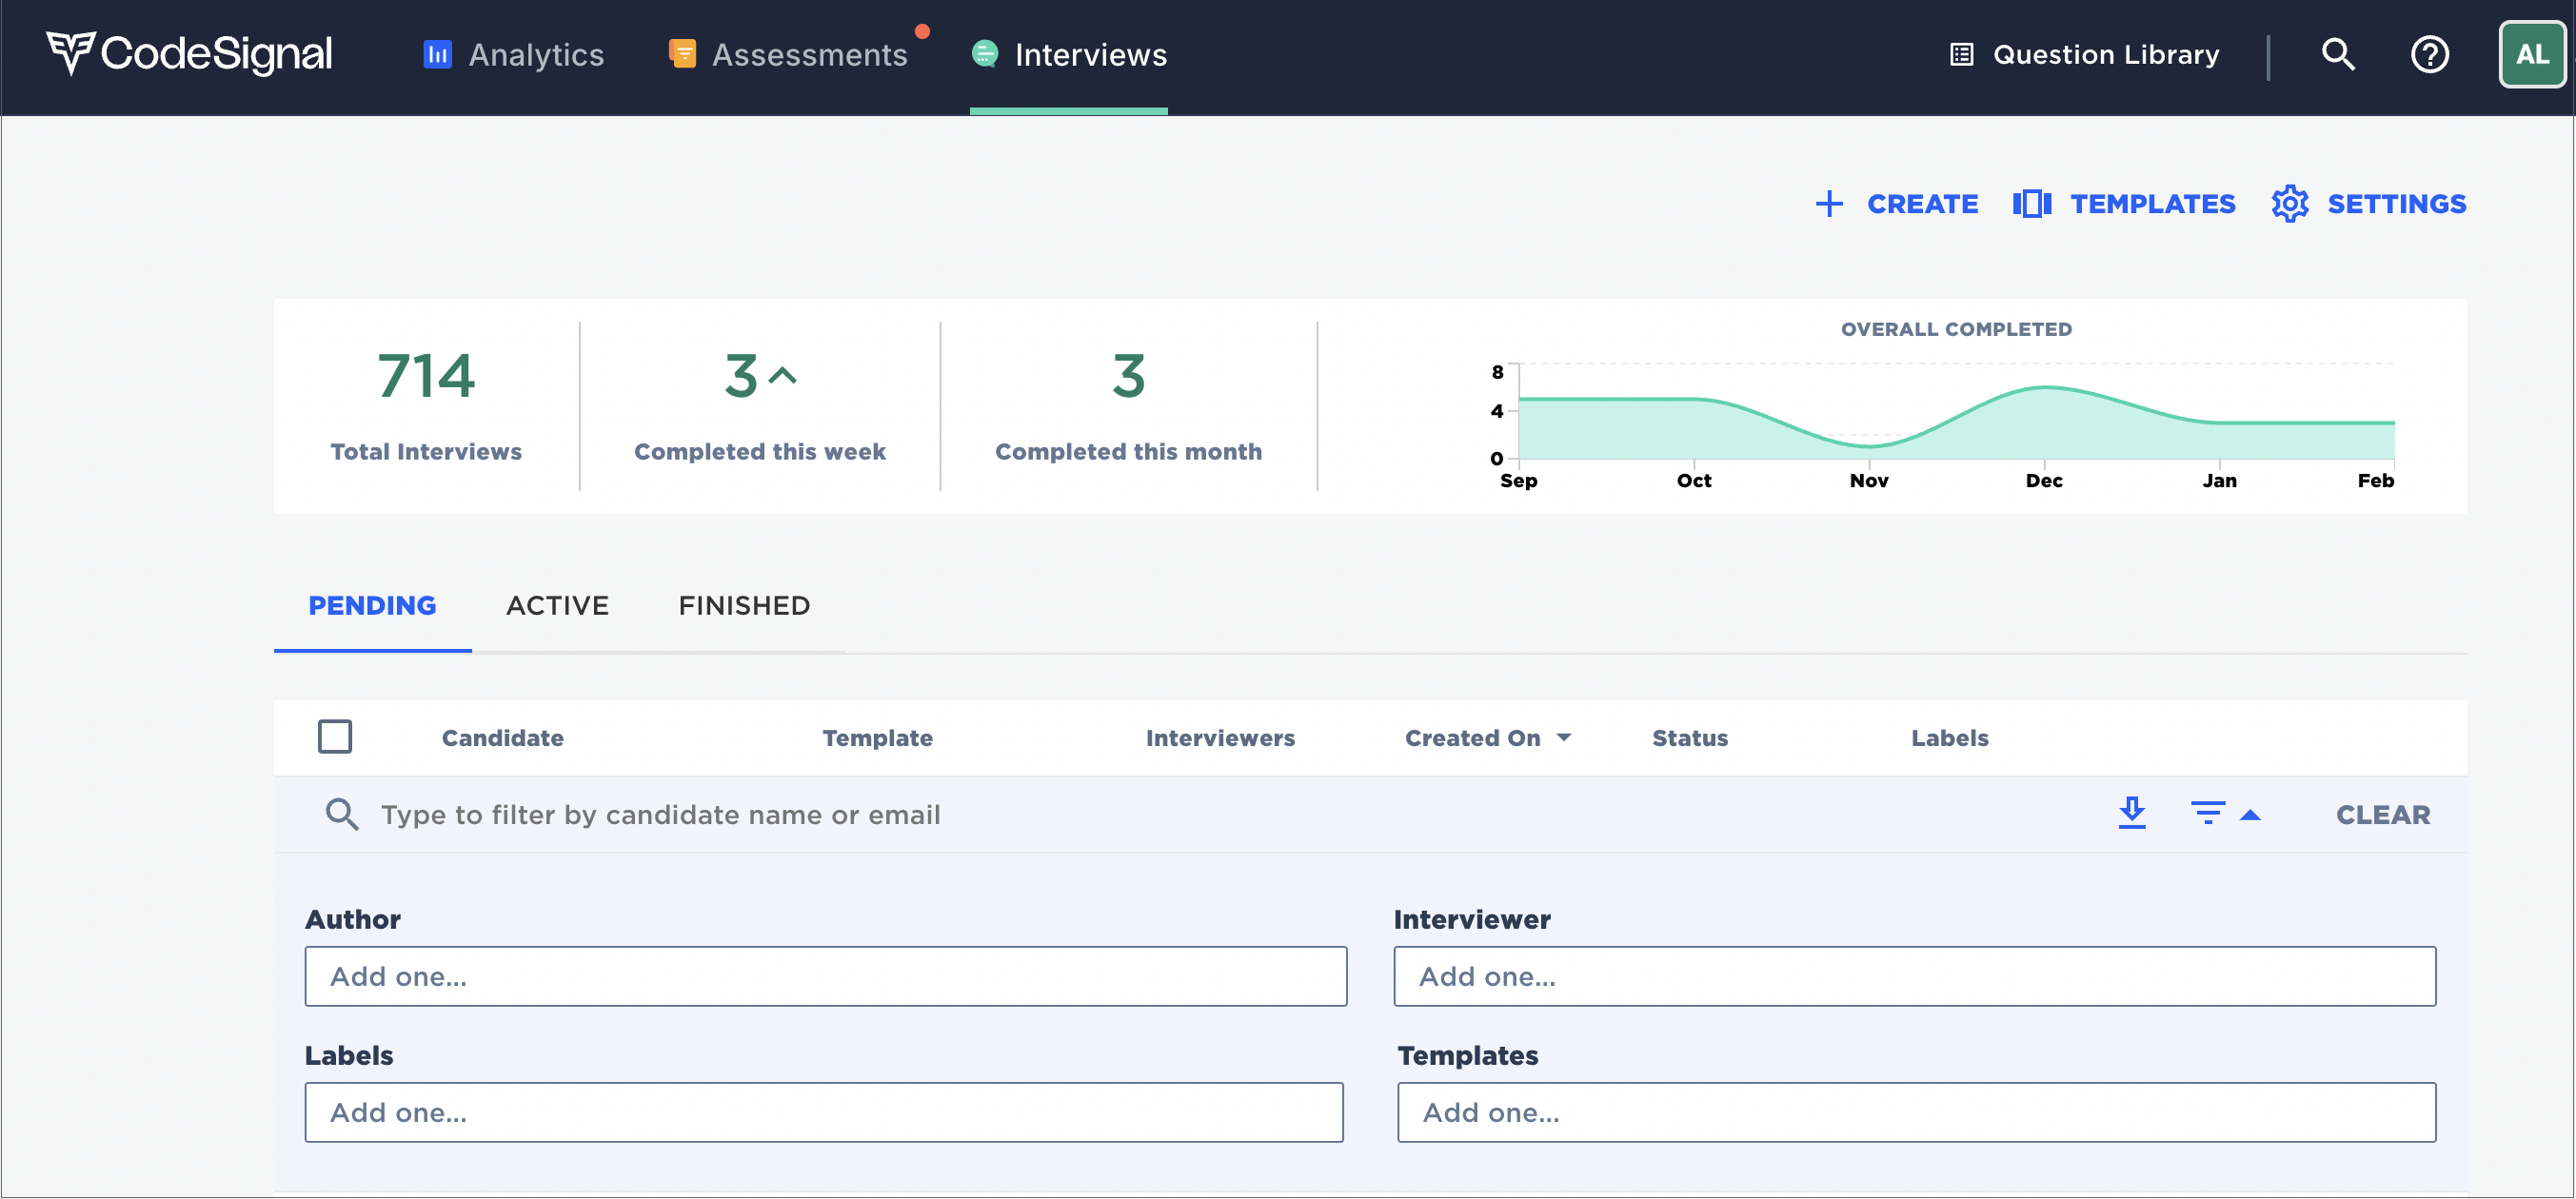The image size is (2576, 1199).
Task: Switch to the Active tab
Action: click(x=557, y=605)
